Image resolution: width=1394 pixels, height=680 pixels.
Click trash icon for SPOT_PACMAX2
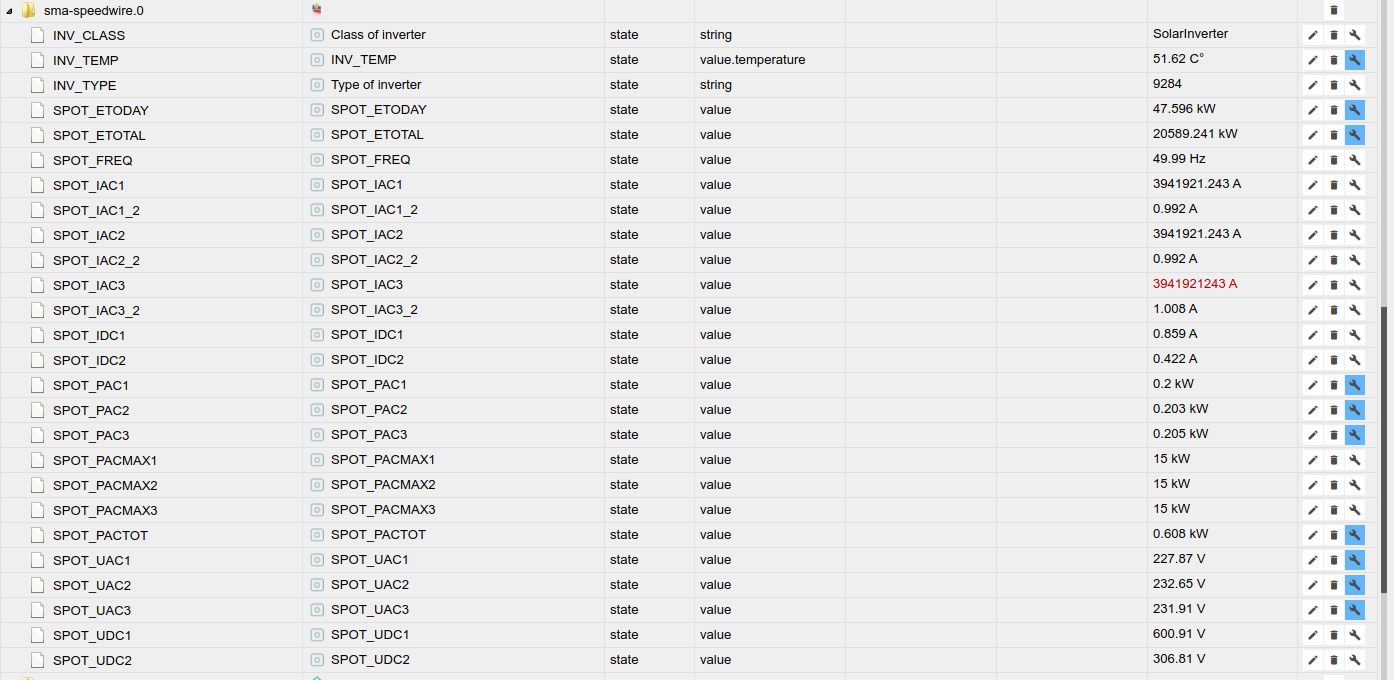[x=1333, y=485]
